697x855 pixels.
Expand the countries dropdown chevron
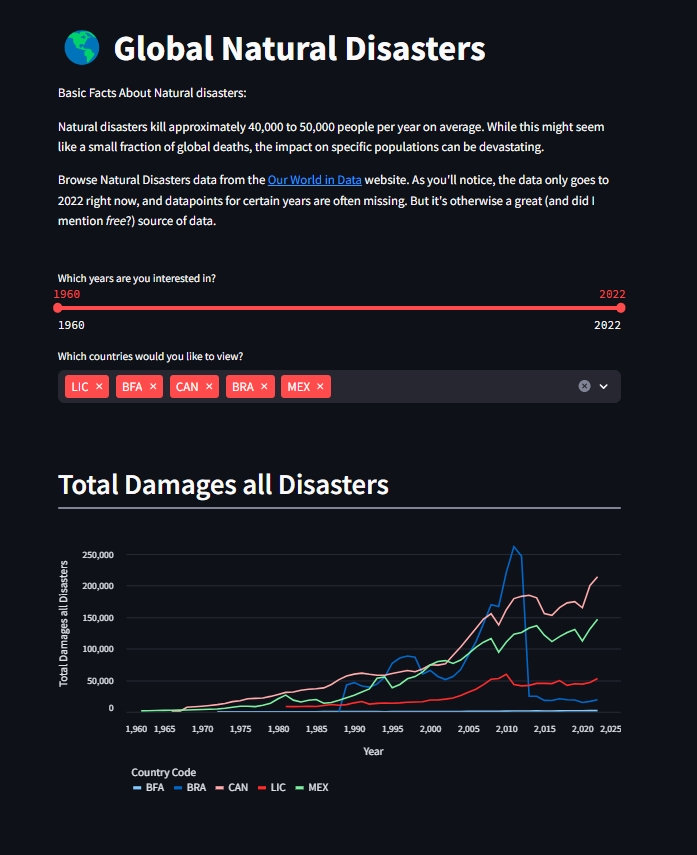coord(604,386)
